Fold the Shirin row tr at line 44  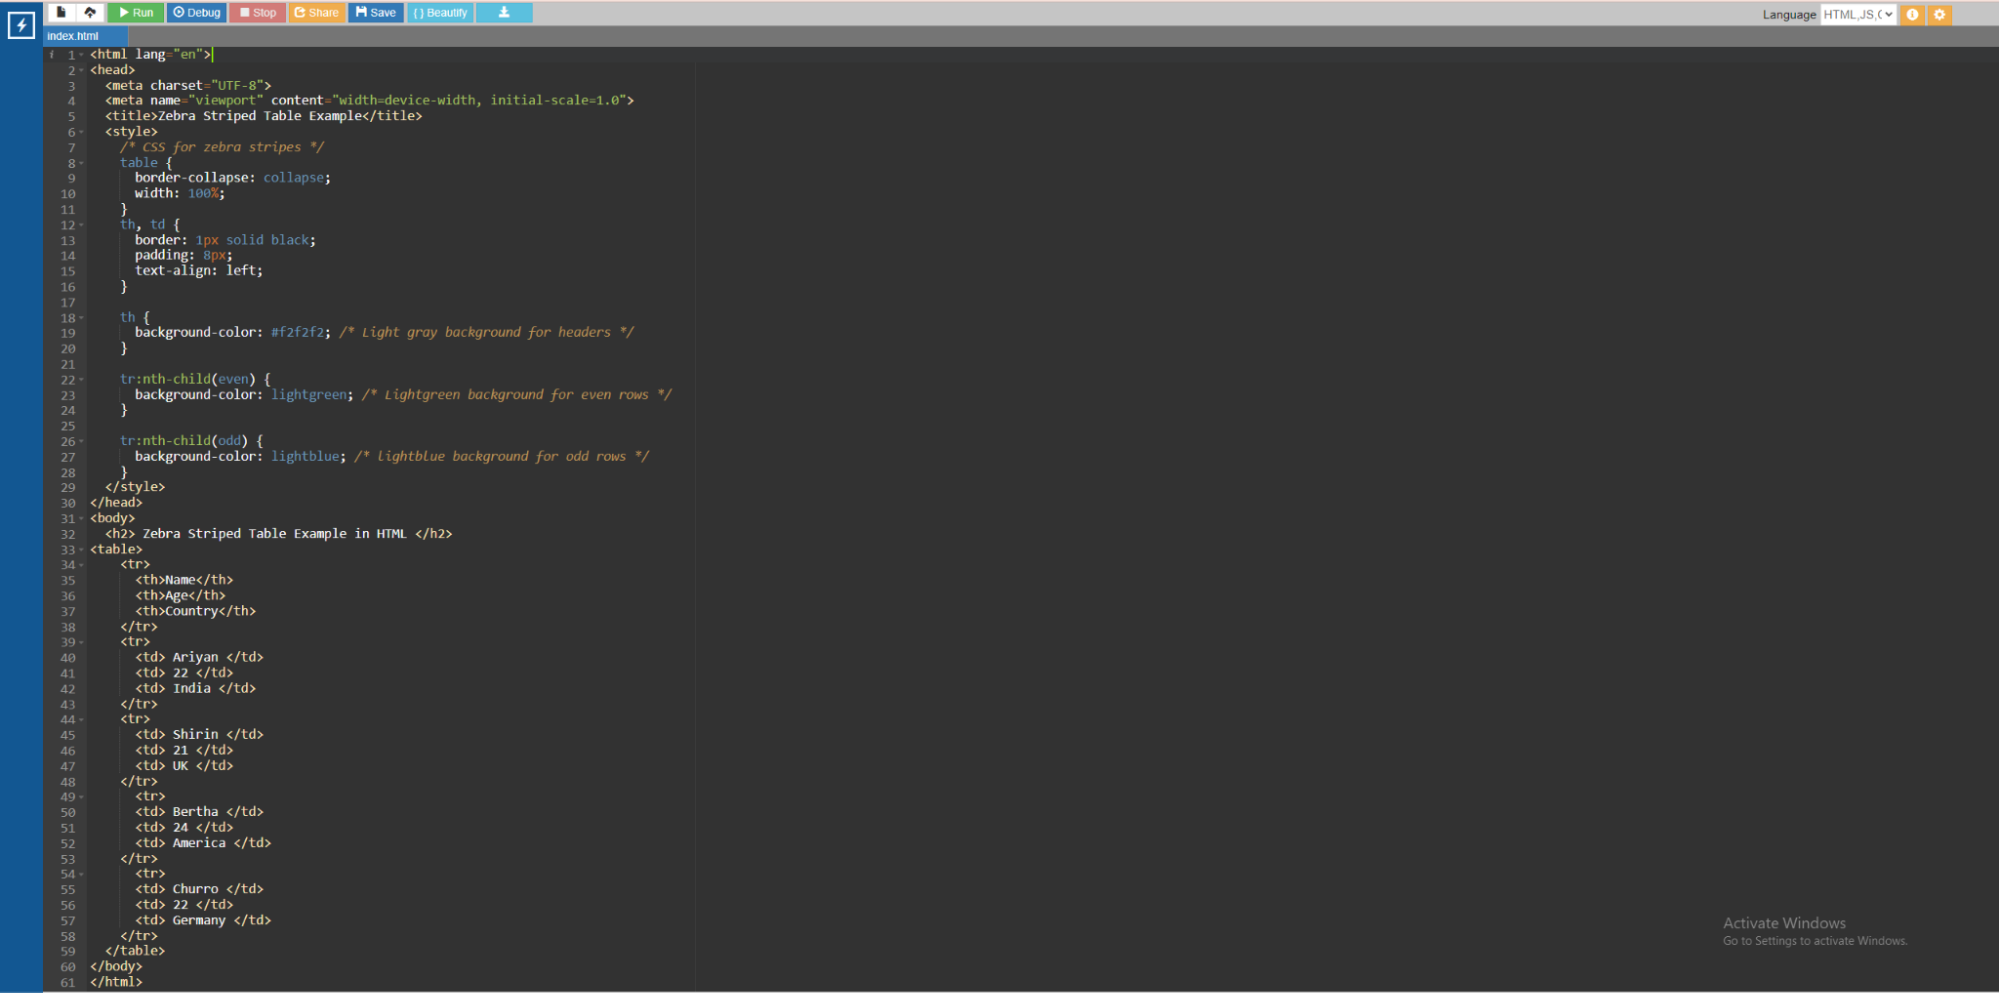tap(82, 720)
